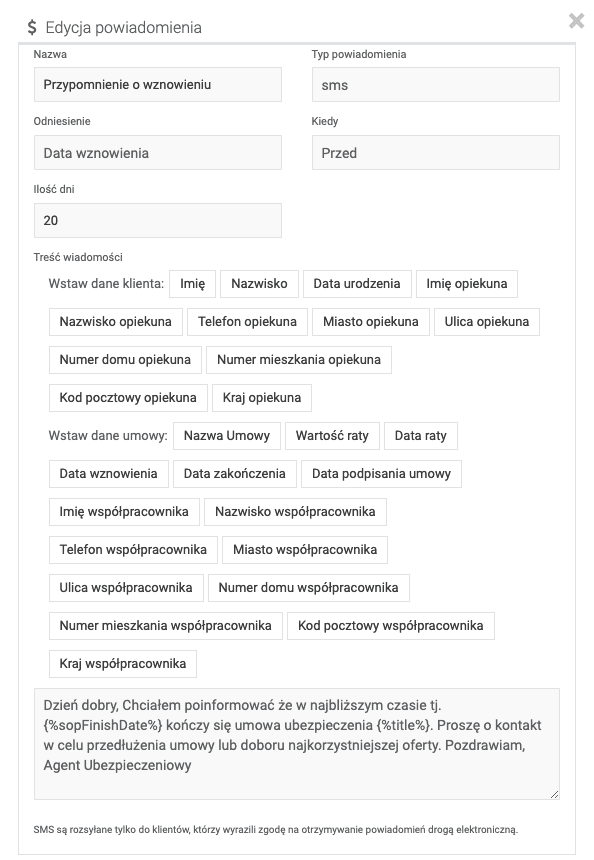
Task: Grab the textarea resize handle corner
Action: (555, 794)
